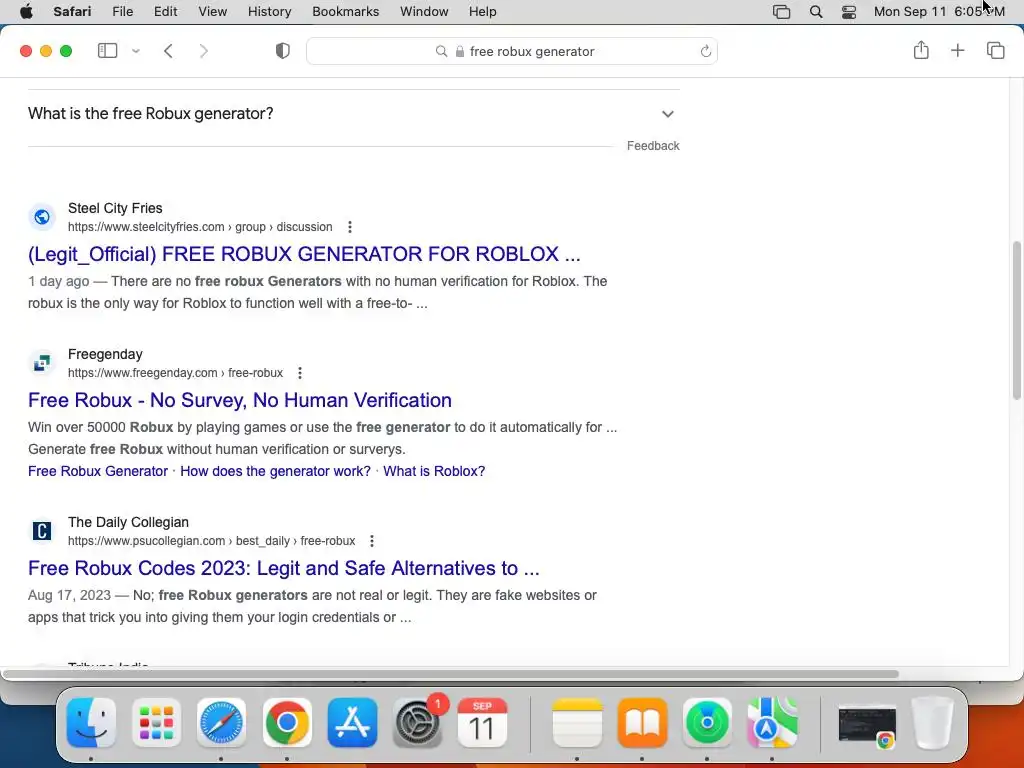Click the Freegenday site favicon
Image resolution: width=1024 pixels, height=768 pixels.
point(42,362)
